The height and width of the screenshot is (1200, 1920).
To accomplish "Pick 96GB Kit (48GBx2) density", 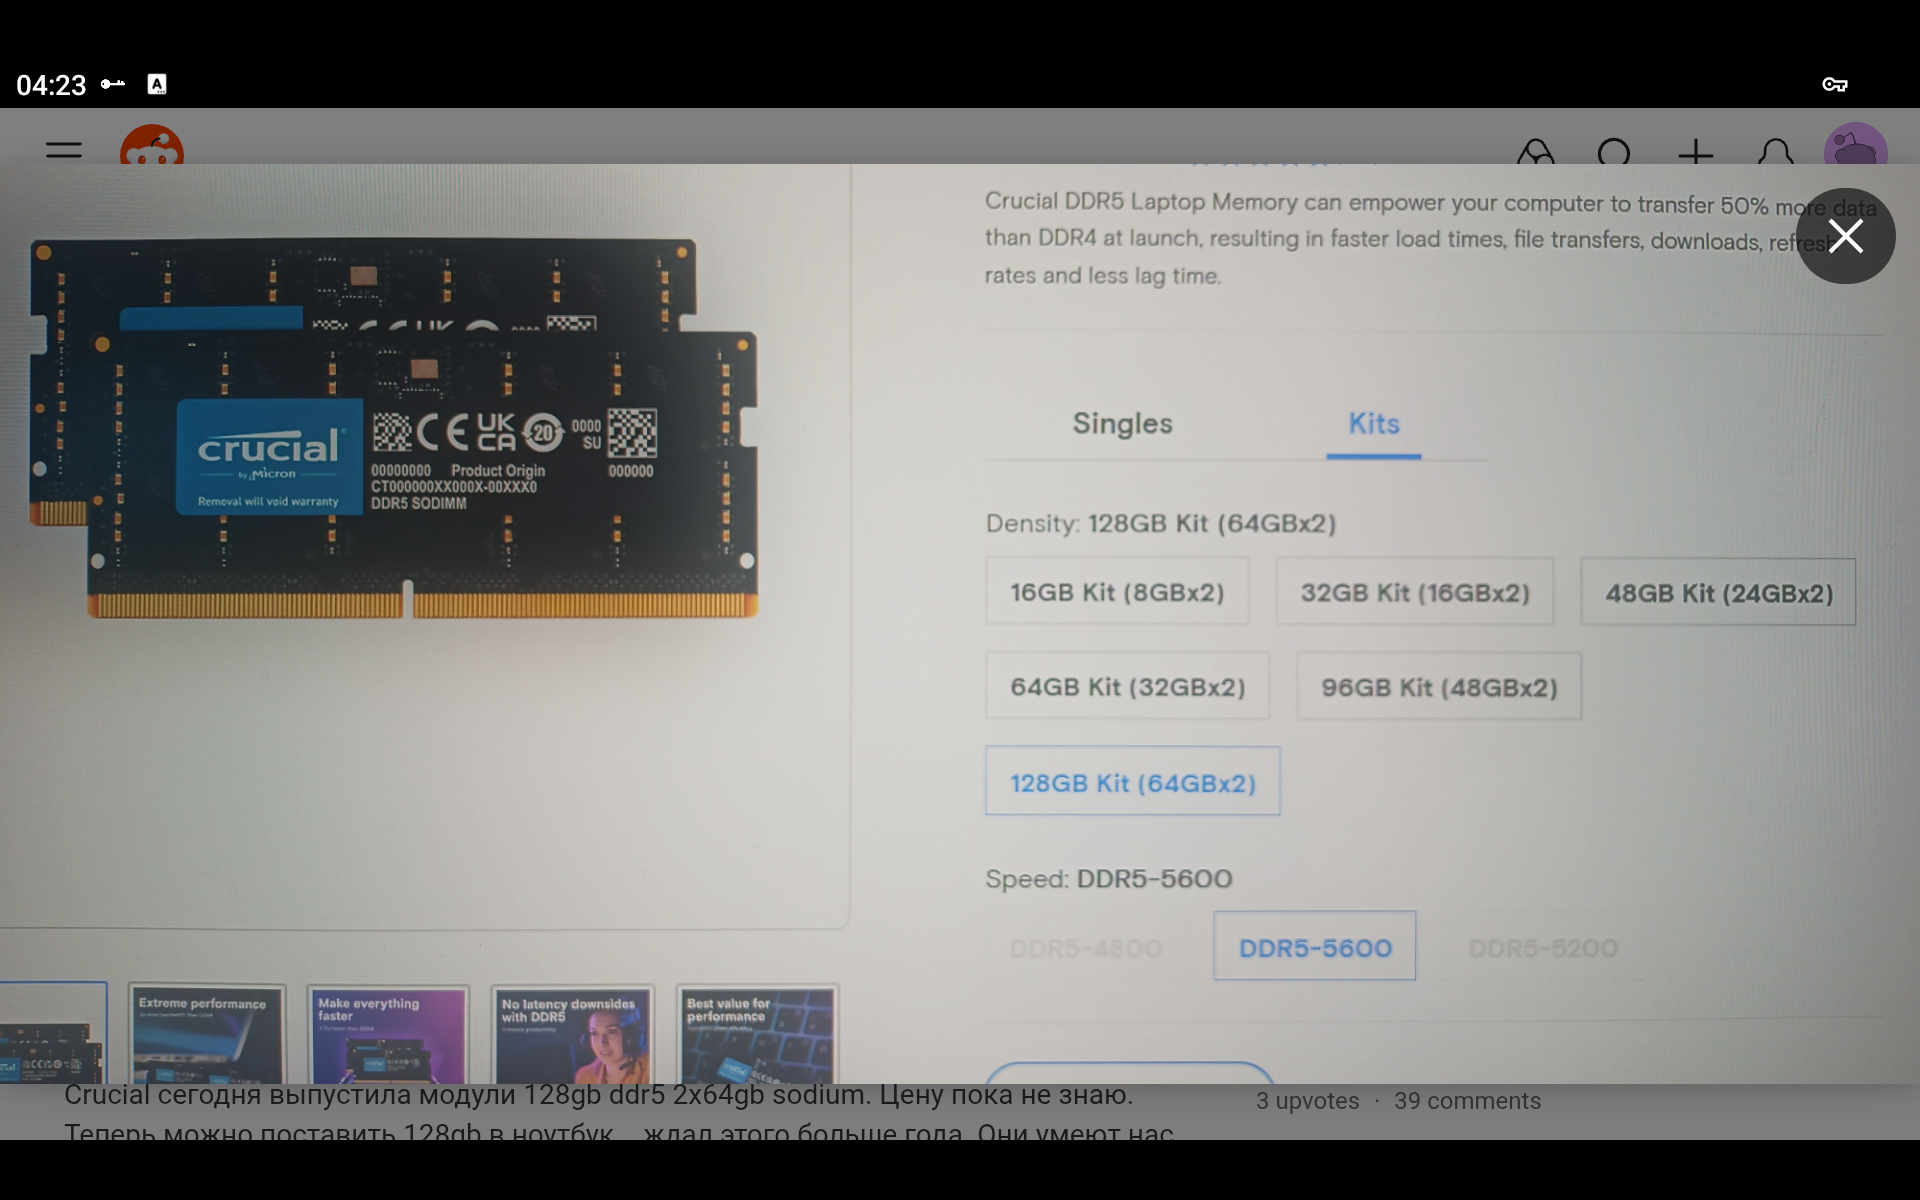I will coord(1438,686).
